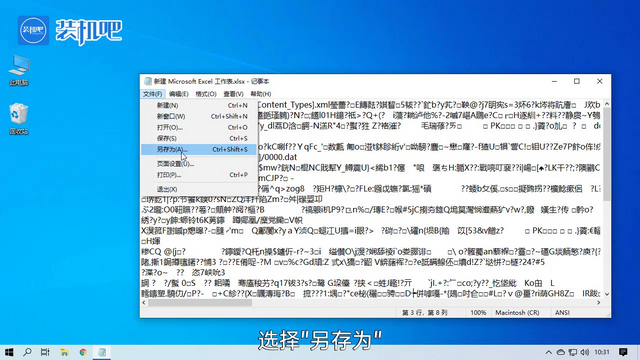Click the 100% zoom status entry
This screenshot has height=360, width=640.
pos(478,313)
